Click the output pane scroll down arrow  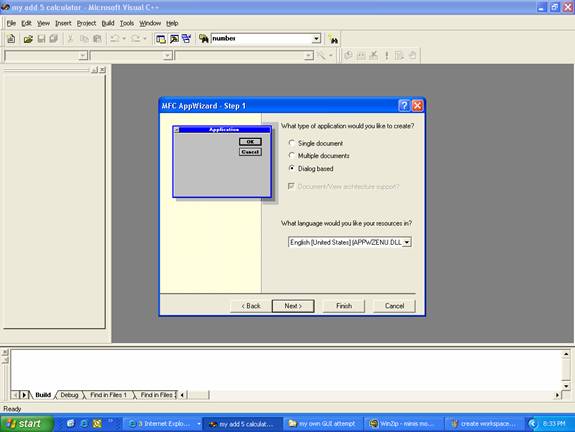(566, 386)
